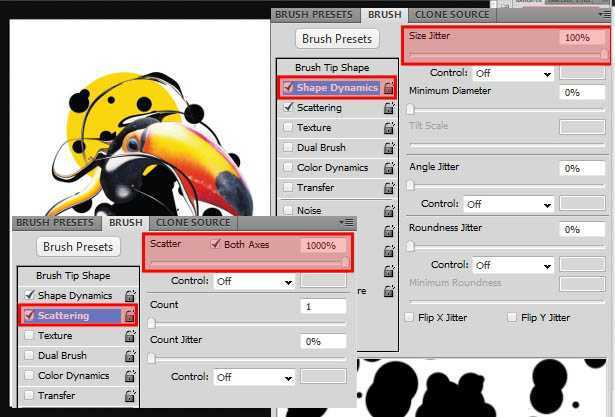
Task: Click the Minimum Diameter slider handle
Action: point(410,109)
